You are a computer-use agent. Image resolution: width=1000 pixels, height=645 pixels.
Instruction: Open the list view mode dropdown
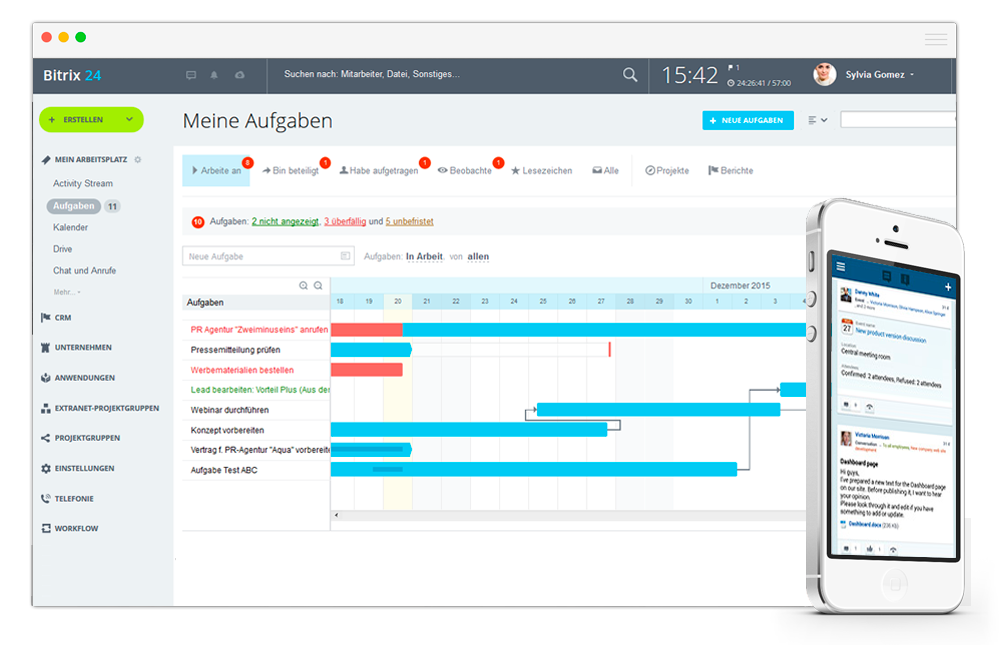pyautogui.click(x=817, y=120)
